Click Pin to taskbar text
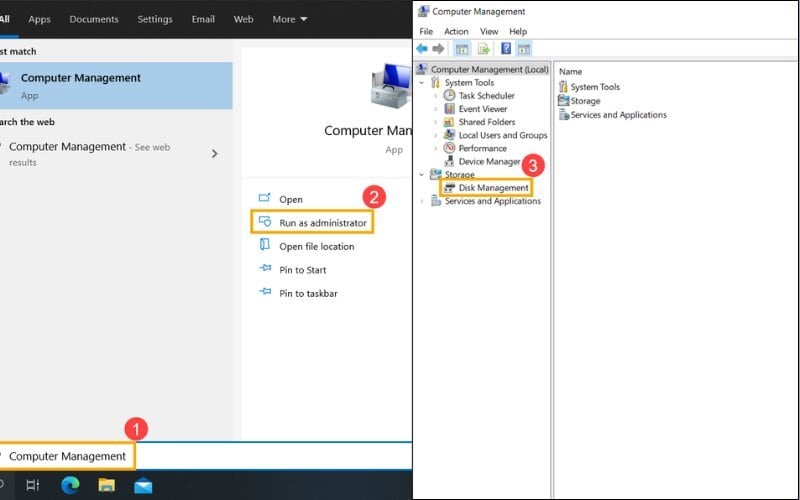This screenshot has height=500, width=800. tap(308, 293)
